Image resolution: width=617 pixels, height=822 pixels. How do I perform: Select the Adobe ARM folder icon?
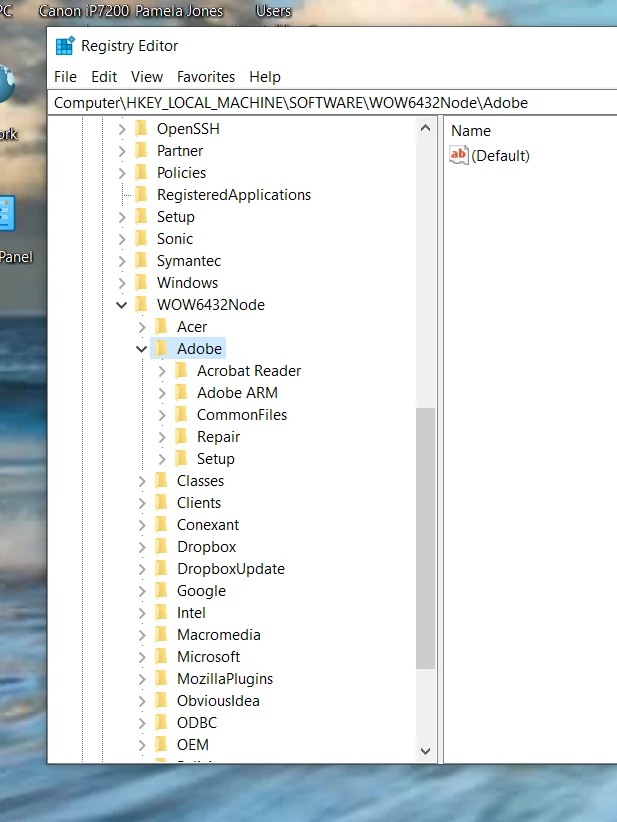click(x=181, y=393)
